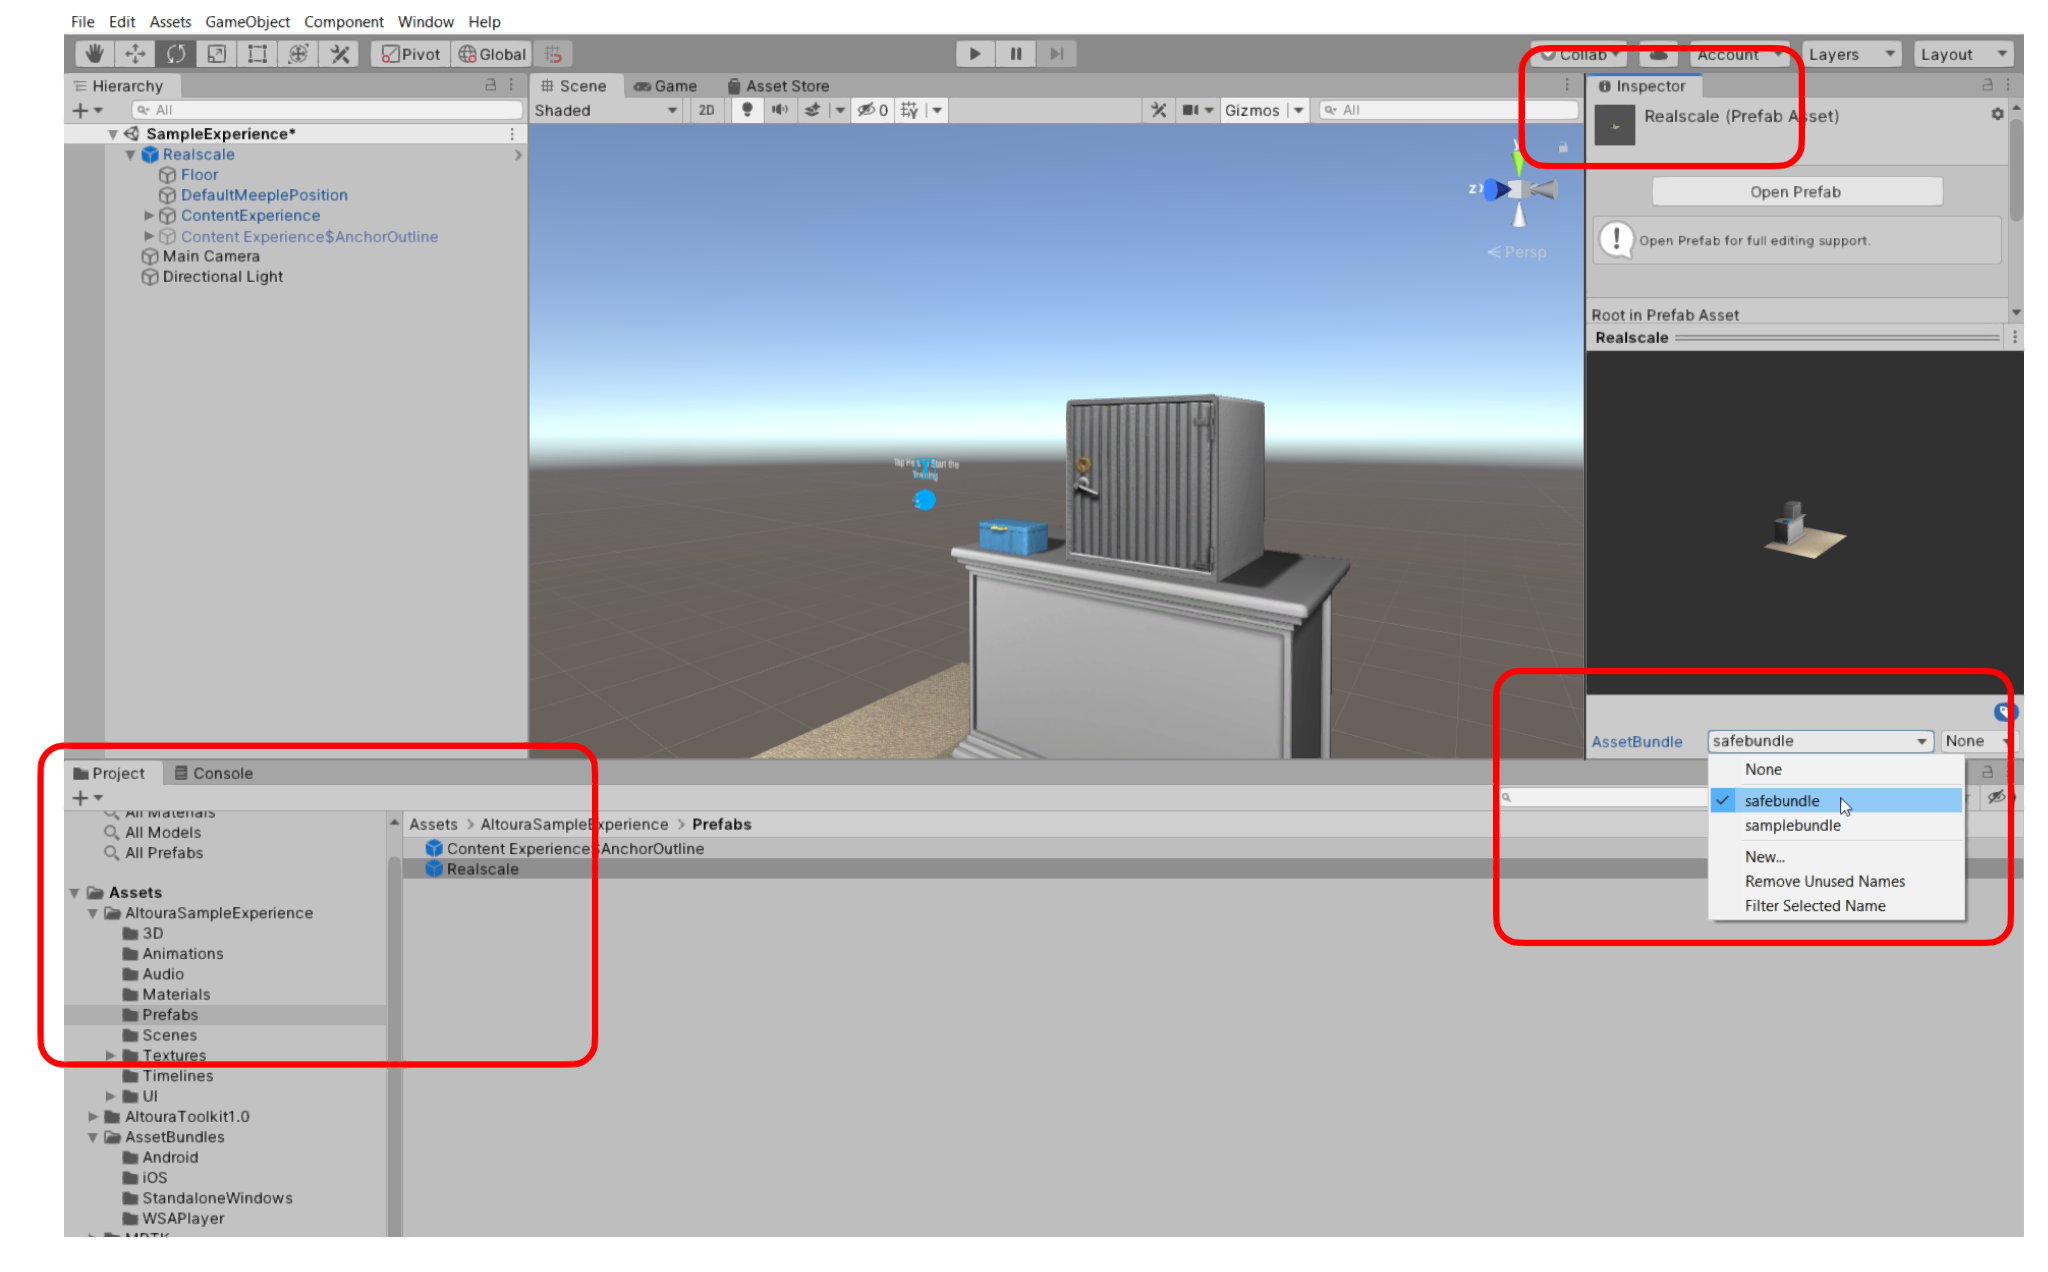Screen dimensions: 2048x1272
Task: Click Prefabs in the Project breadcrumb
Action: point(722,825)
